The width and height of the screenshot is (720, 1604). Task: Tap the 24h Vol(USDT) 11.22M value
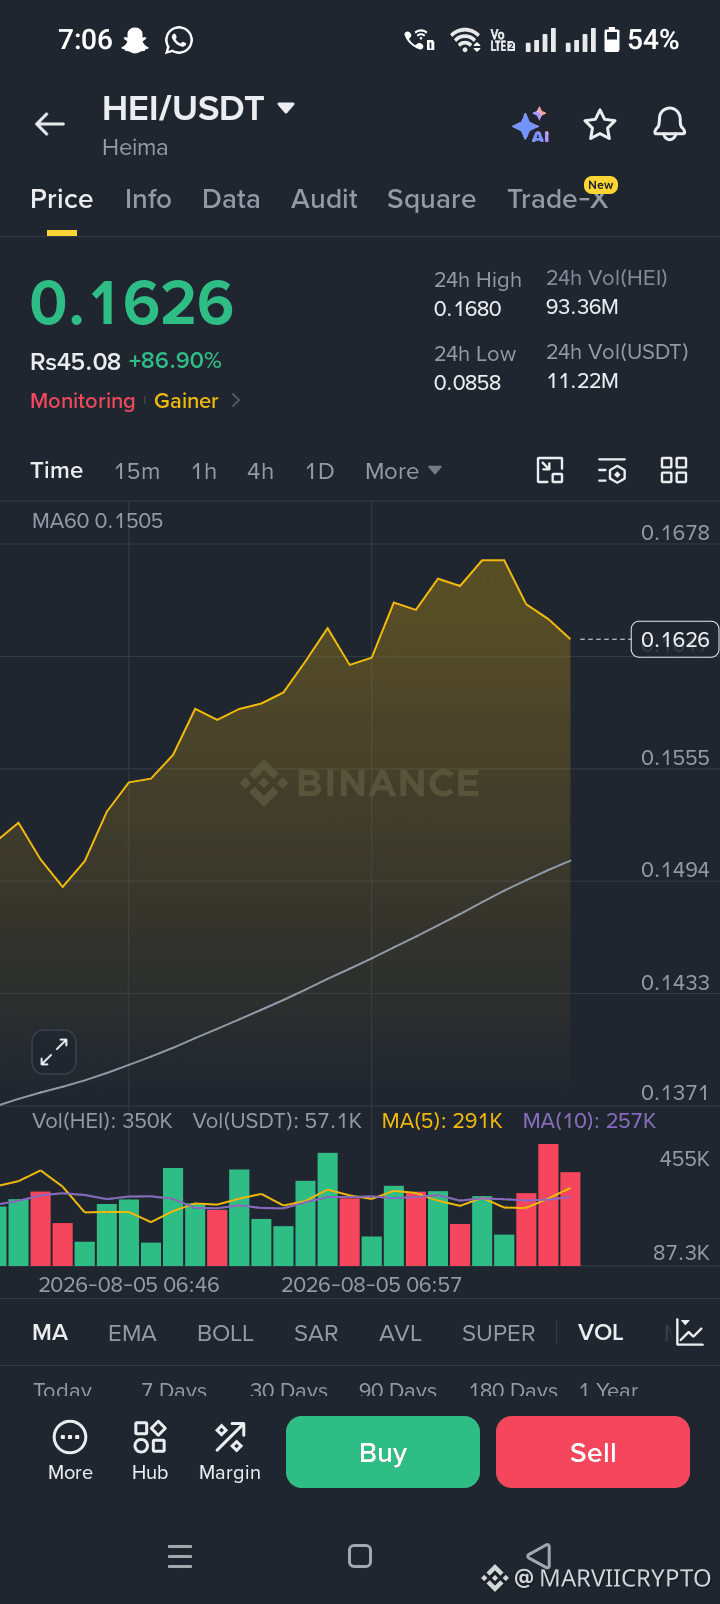[582, 380]
